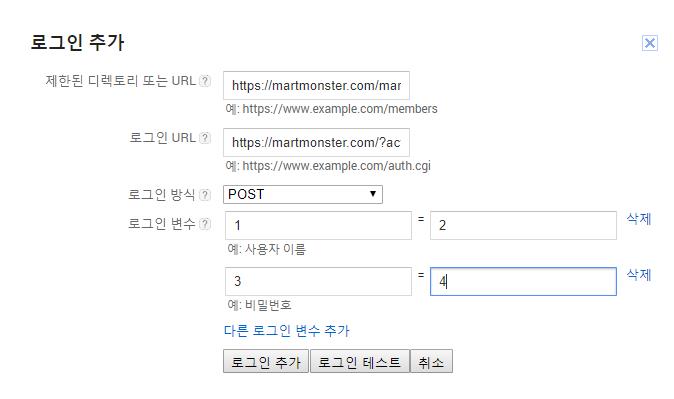Click the 로그인 추가 dialog title

click(77, 43)
